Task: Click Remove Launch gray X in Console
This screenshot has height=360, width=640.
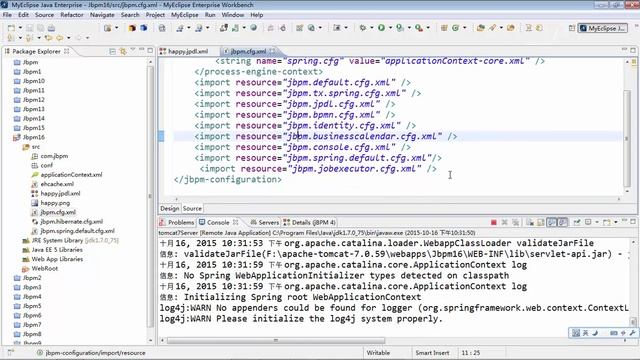Action: coord(504,222)
